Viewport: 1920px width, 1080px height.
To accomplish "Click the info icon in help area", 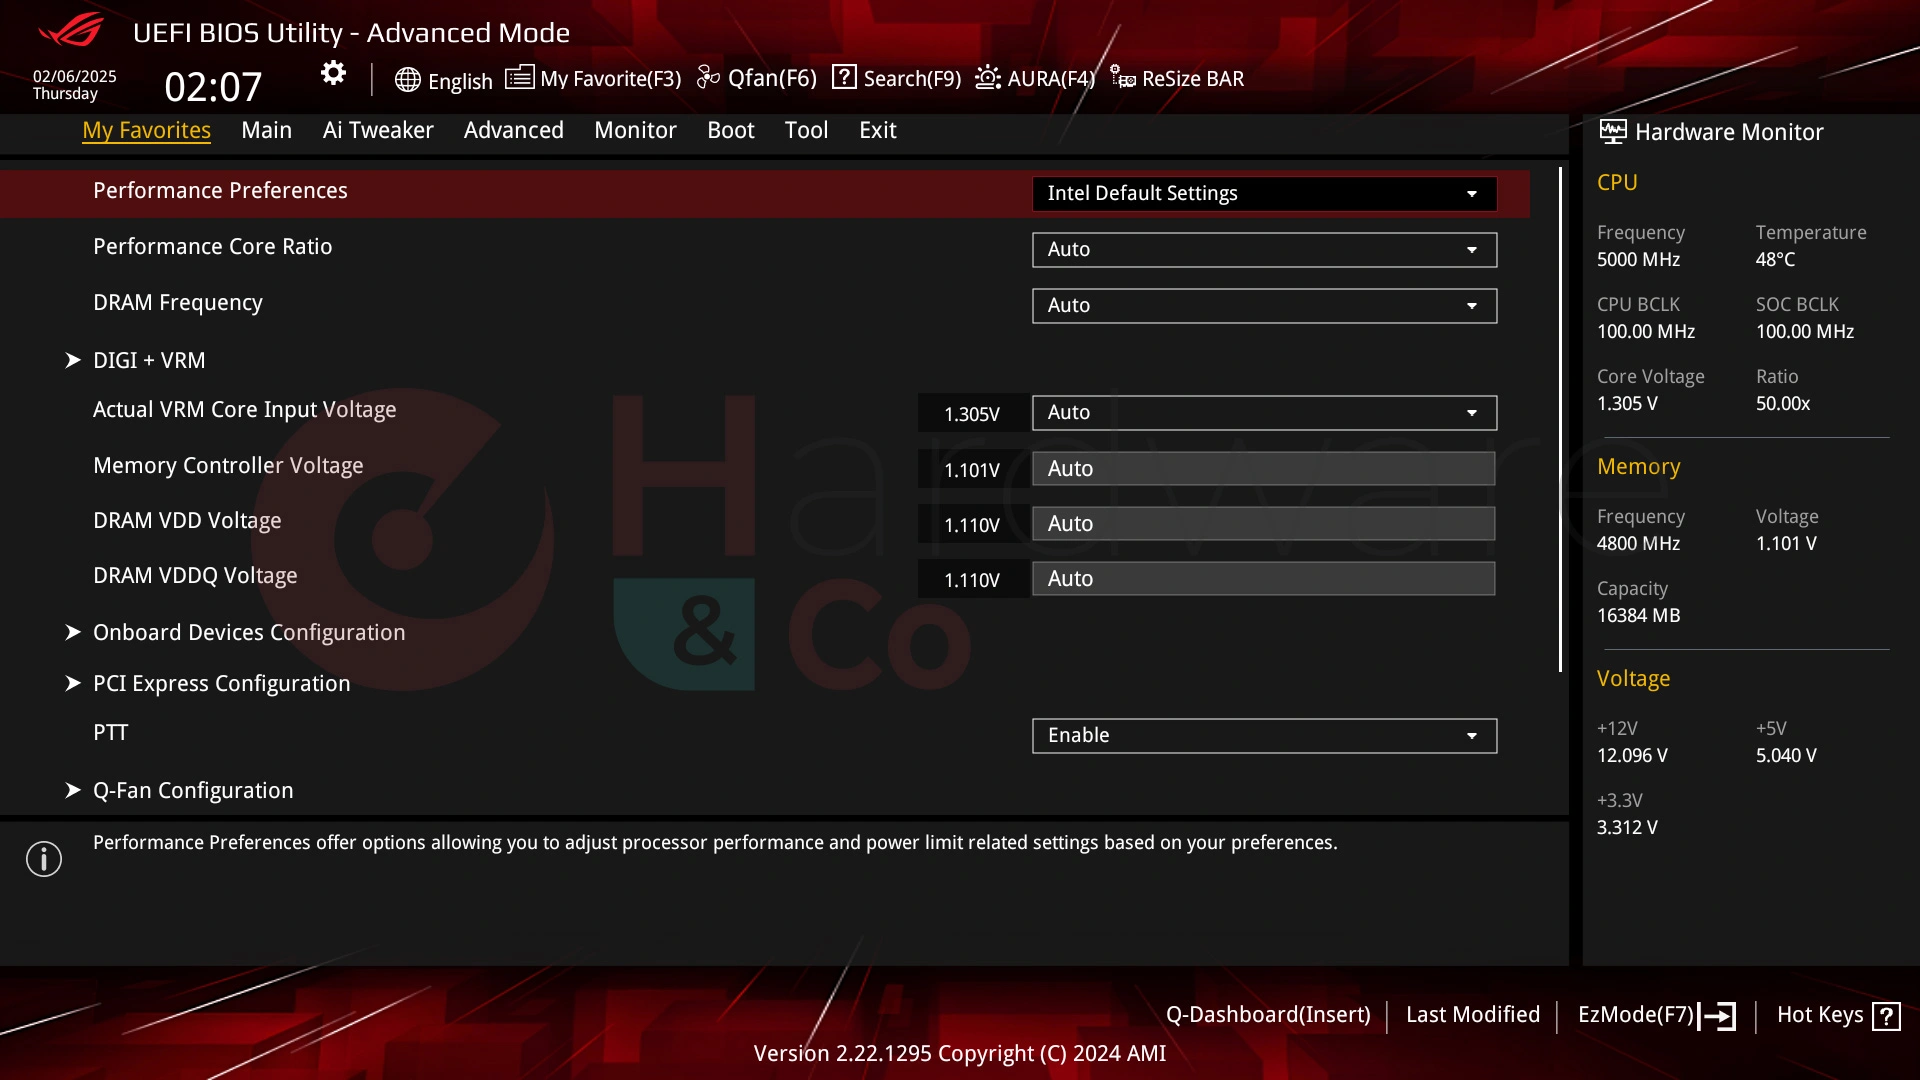I will pos(44,859).
